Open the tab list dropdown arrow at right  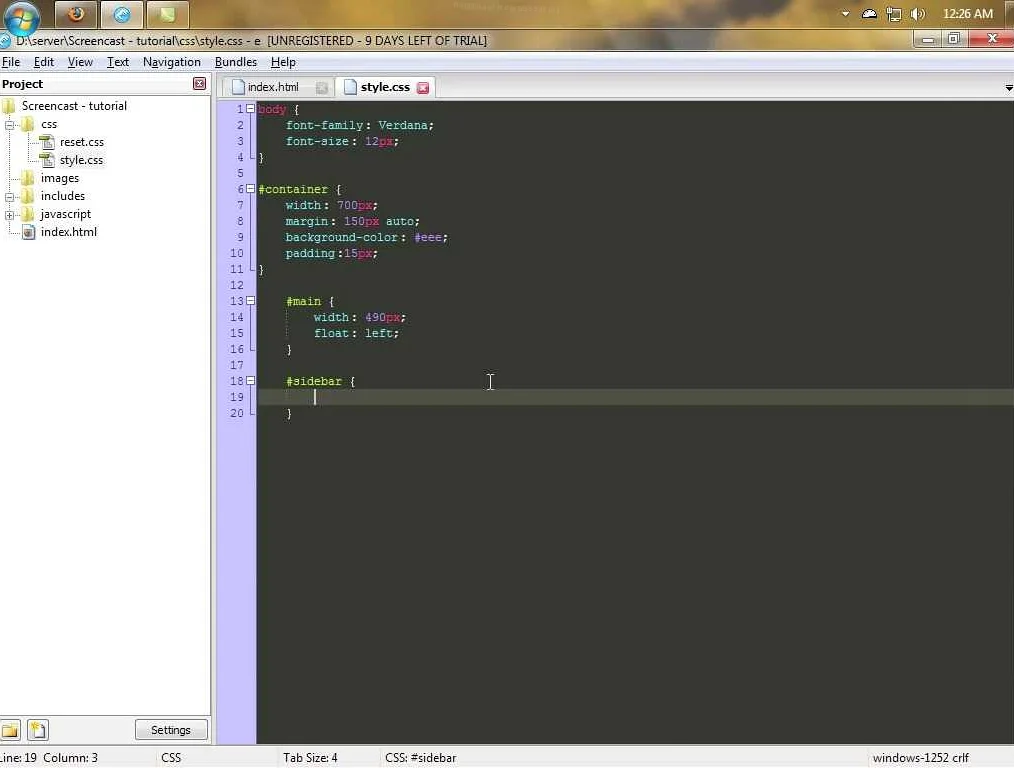(1007, 88)
